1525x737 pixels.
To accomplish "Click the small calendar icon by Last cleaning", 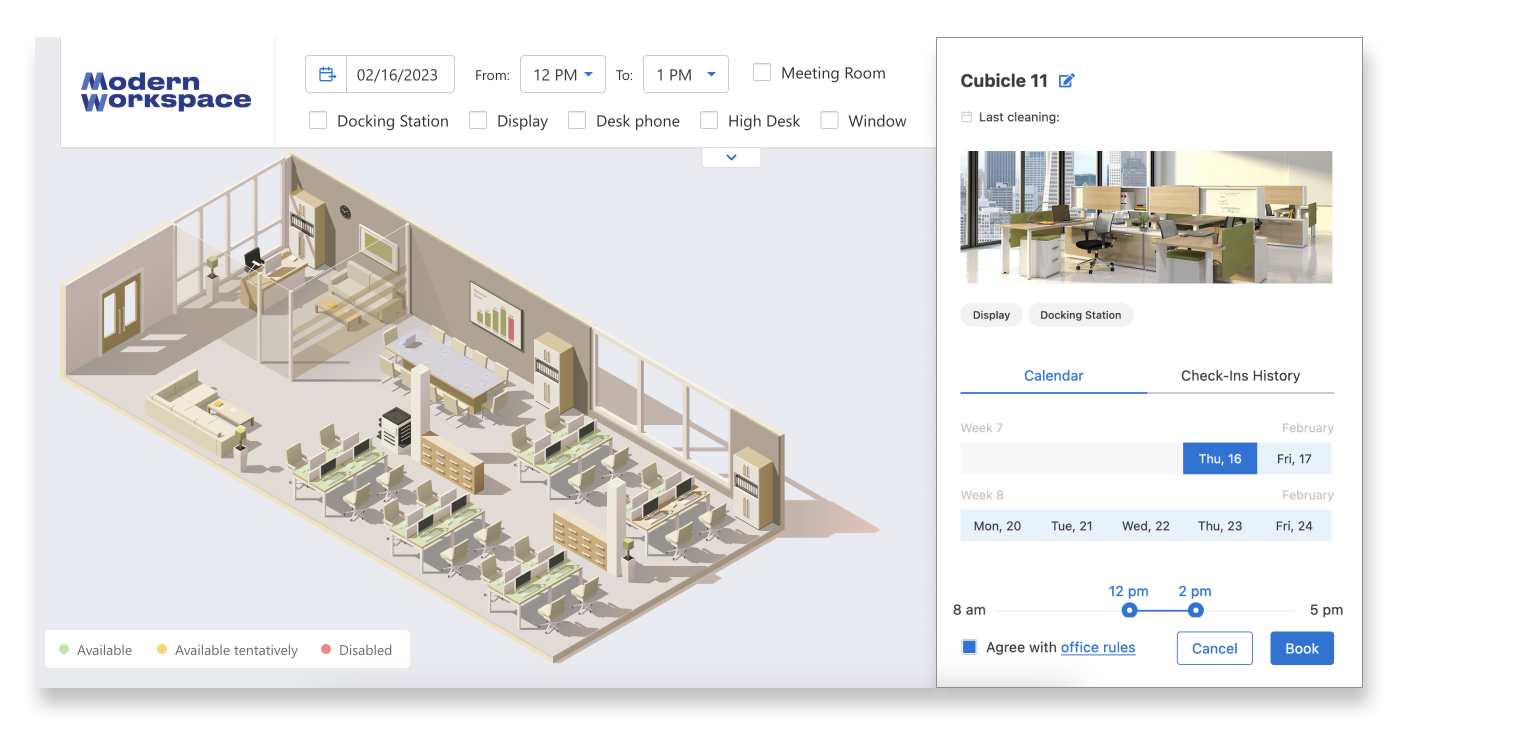I will (966, 117).
